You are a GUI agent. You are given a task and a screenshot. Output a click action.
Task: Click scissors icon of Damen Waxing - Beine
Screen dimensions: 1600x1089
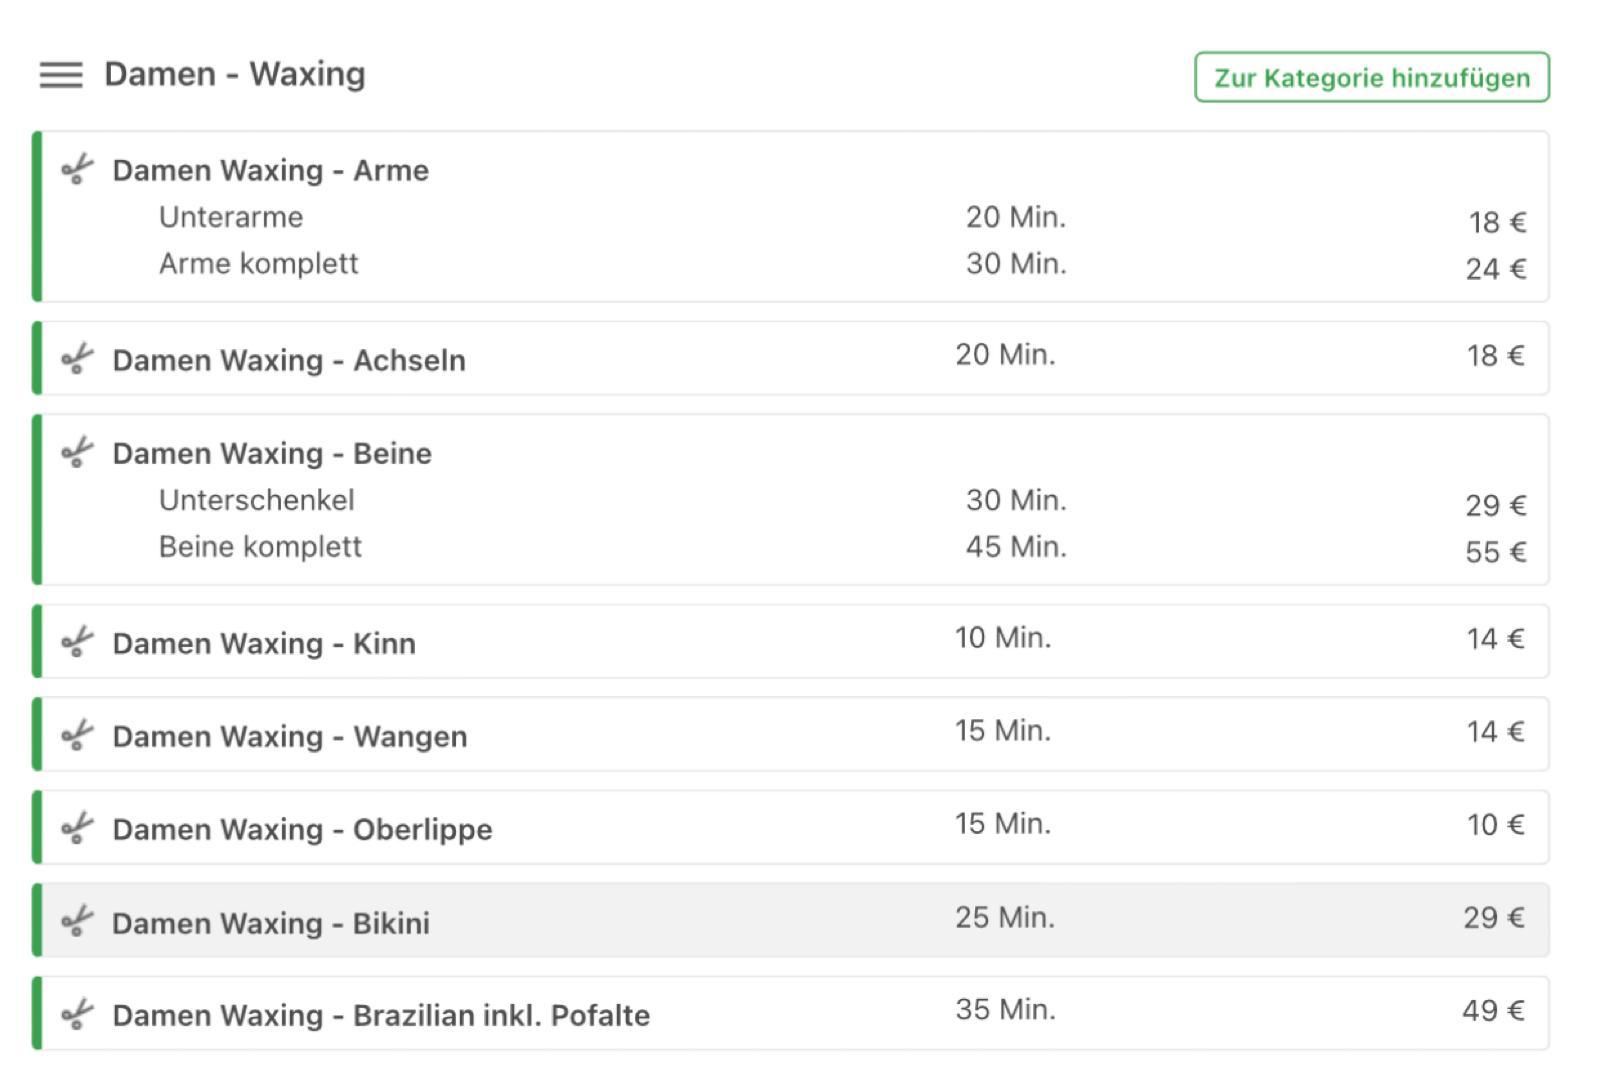click(77, 452)
